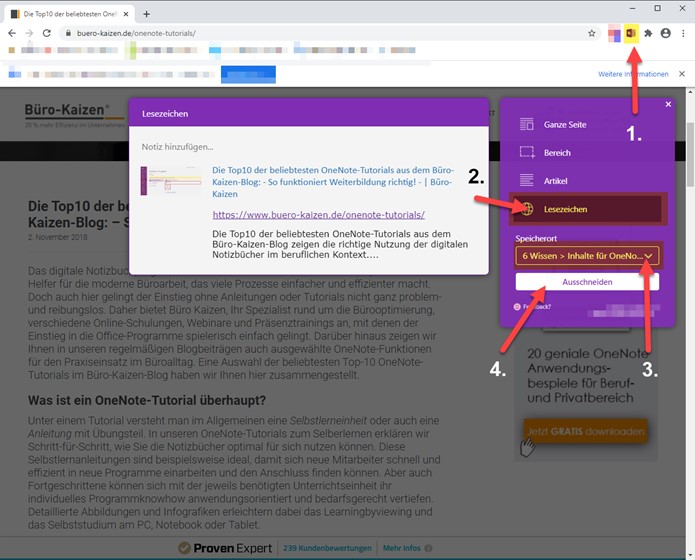The width and height of the screenshot is (695, 560).
Task: Click the bookmark preview thumbnail
Action: click(x=171, y=181)
